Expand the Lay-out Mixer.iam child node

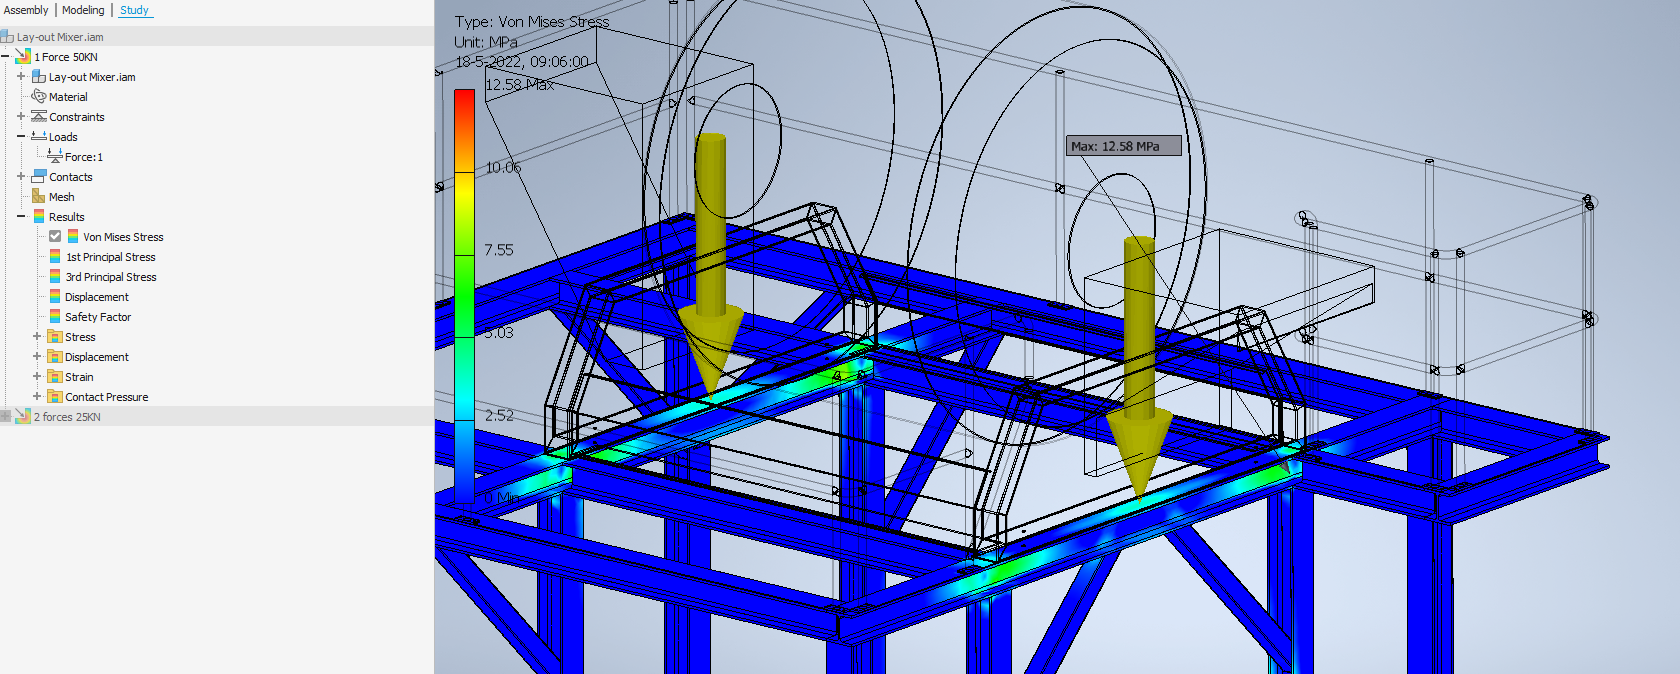[21, 77]
